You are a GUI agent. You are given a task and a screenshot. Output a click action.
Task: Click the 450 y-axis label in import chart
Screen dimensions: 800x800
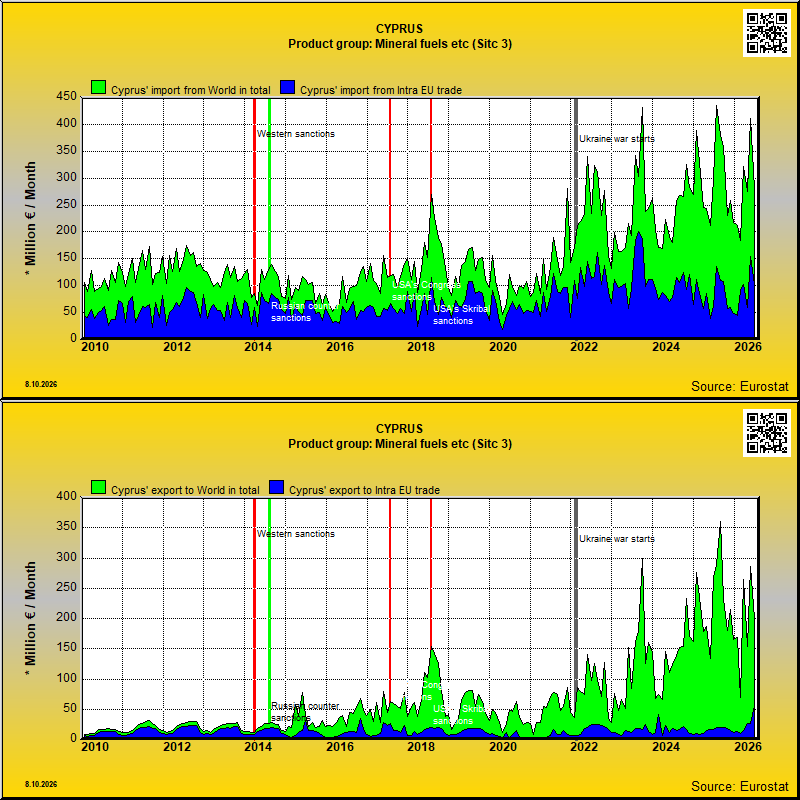click(66, 96)
